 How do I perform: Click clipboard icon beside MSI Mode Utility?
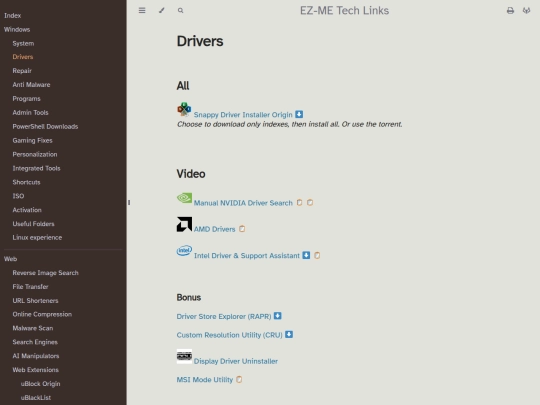[x=239, y=380]
